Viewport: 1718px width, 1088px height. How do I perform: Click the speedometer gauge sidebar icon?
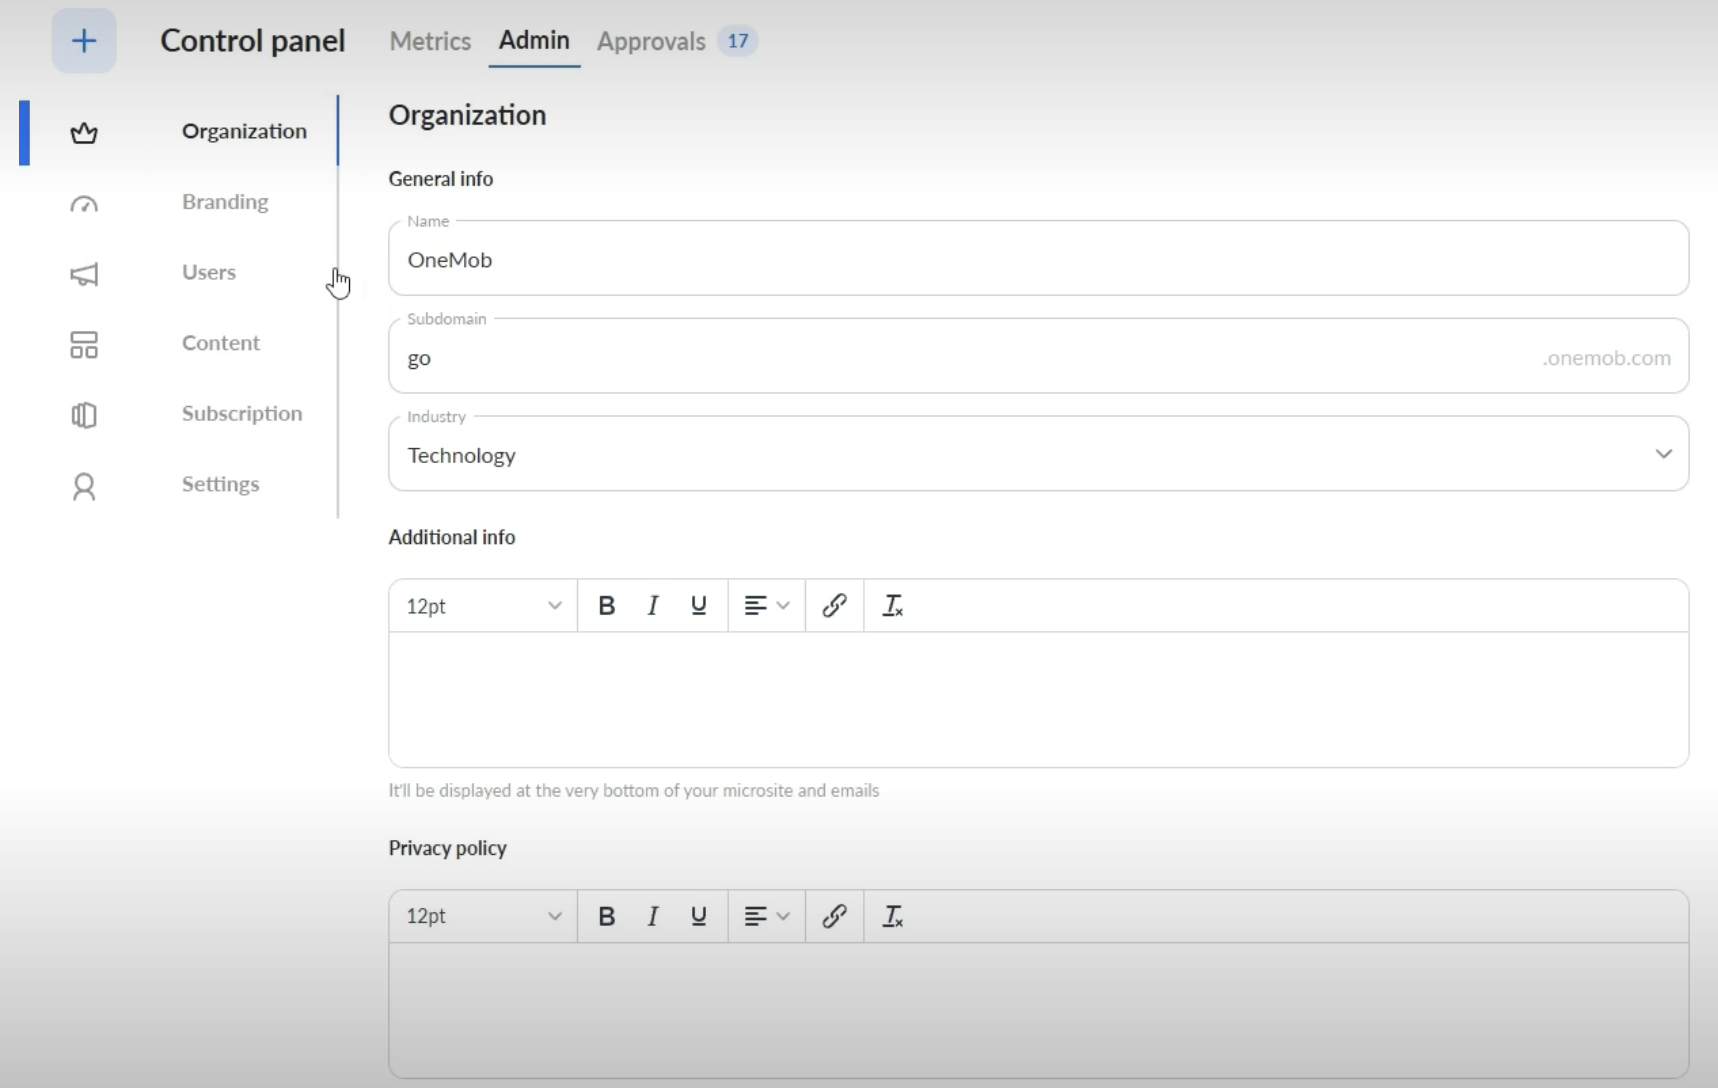84,203
